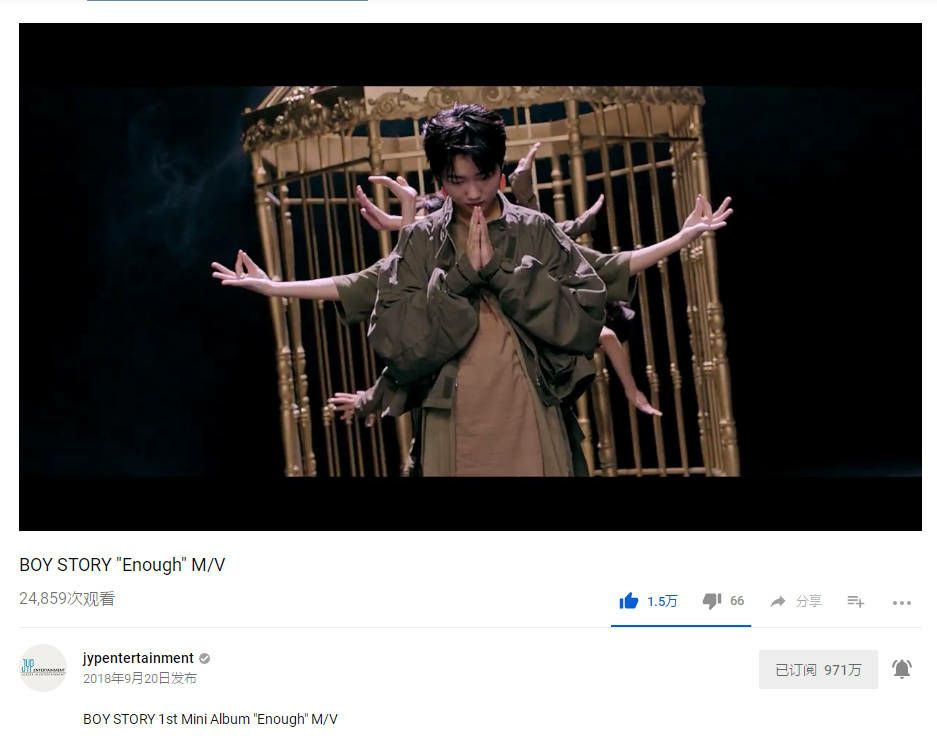Screen dimensions: 937x744
Task: Open the save to playlist icon
Action: [x=856, y=601]
